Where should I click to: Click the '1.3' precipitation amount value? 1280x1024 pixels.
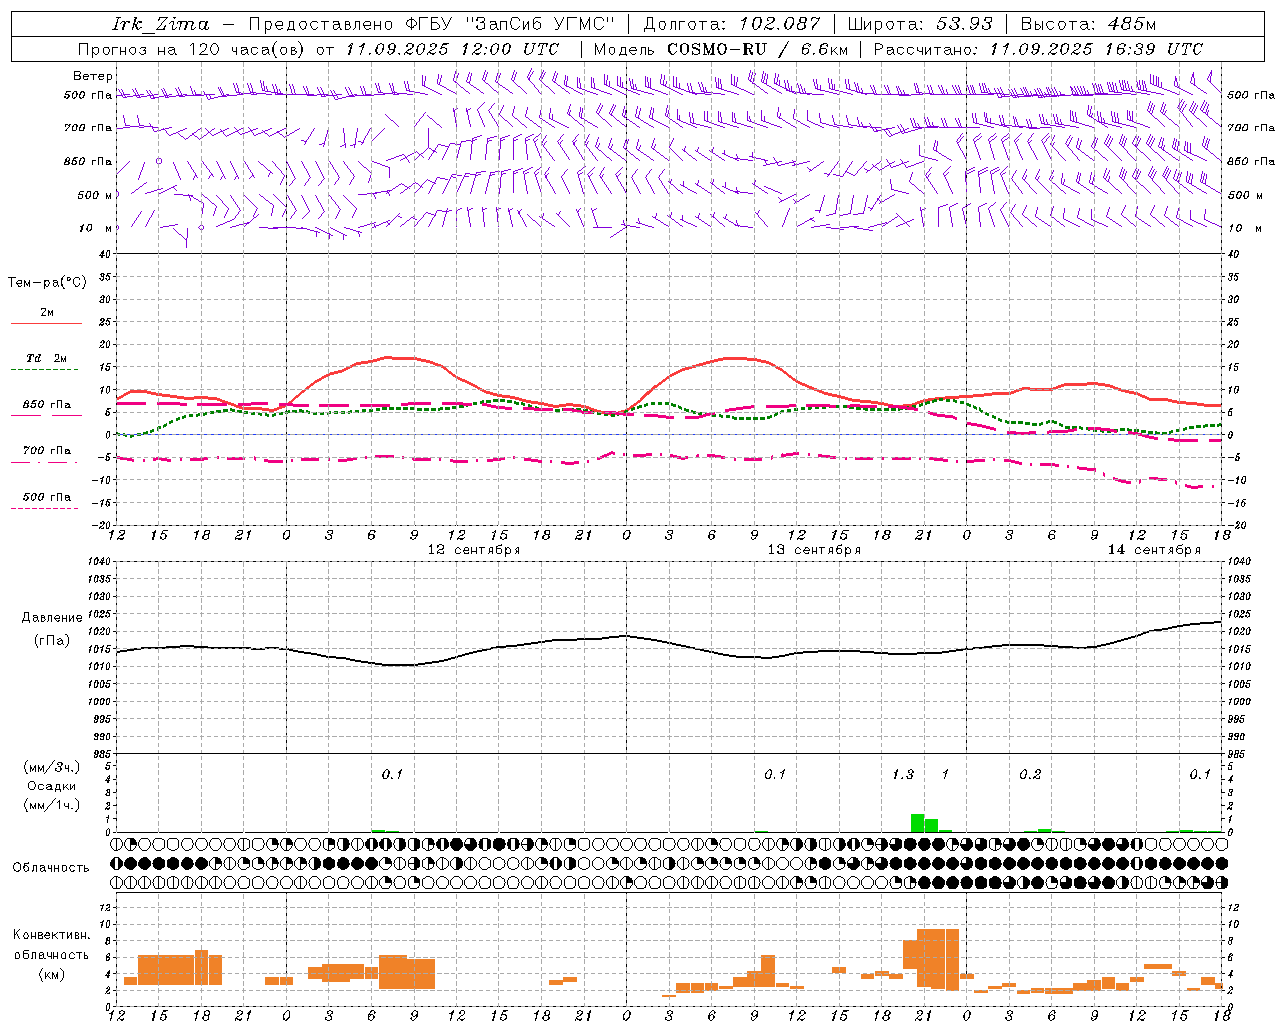click(903, 775)
